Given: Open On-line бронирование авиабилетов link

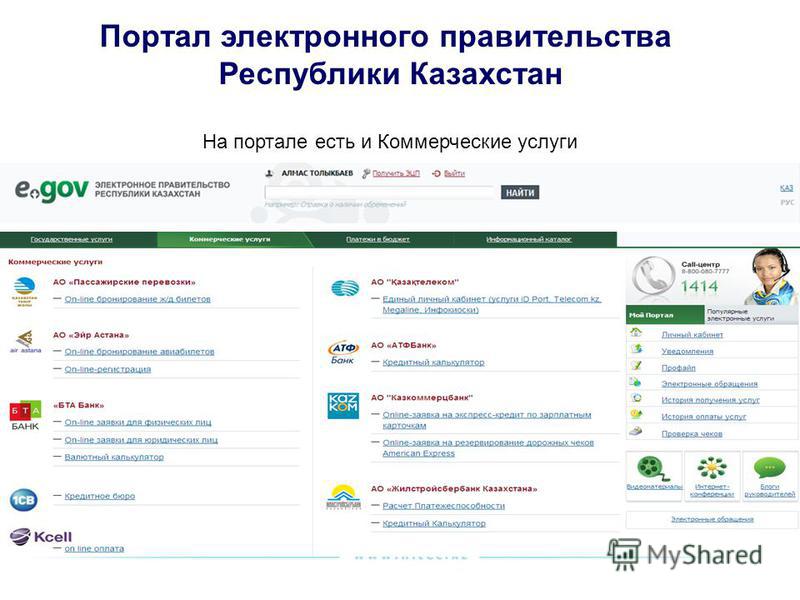Looking at the screenshot, I should click(139, 352).
